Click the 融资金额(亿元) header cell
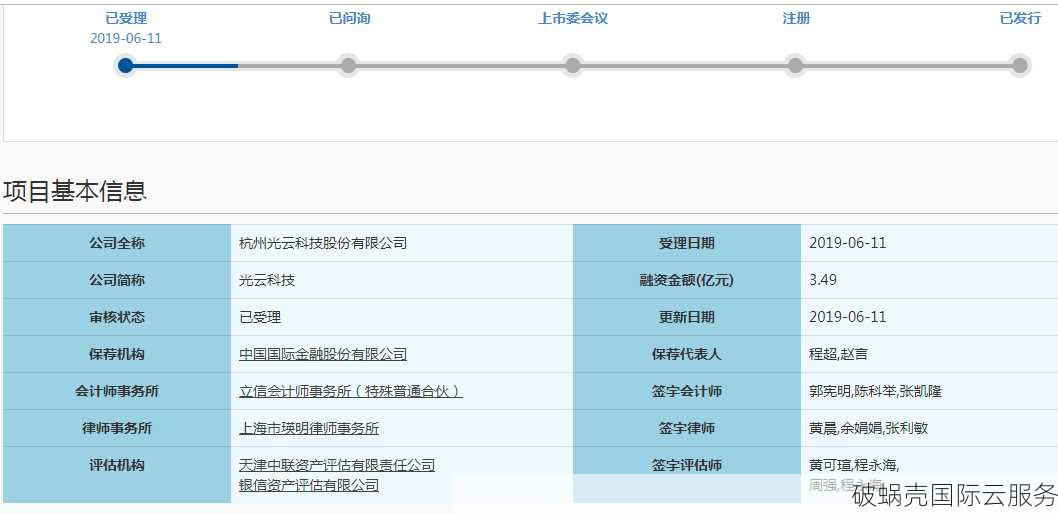The image size is (1058, 514). pos(687,280)
